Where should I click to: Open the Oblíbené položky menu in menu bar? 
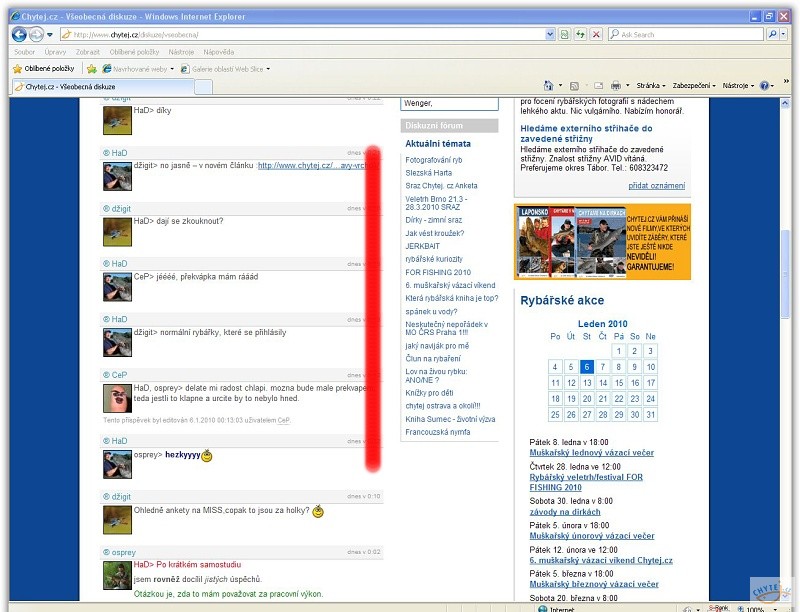pos(134,52)
